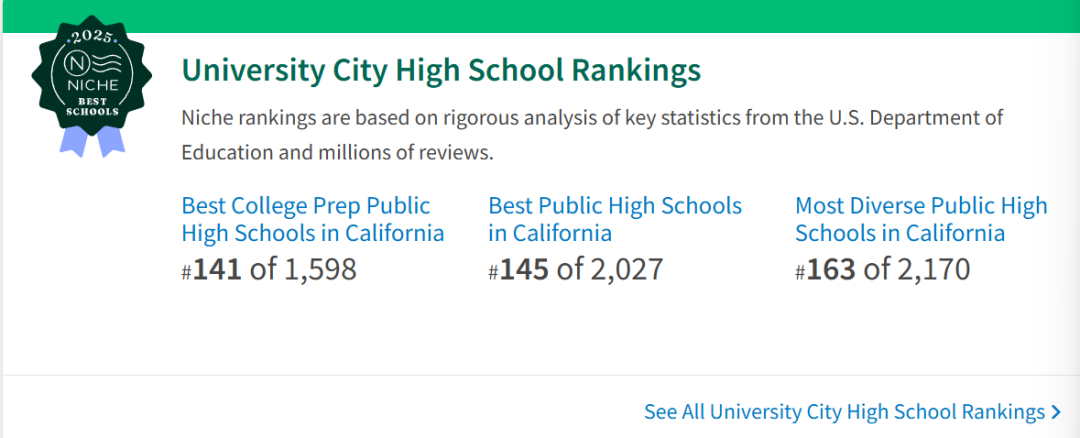Click the 'of 2,027' total count text
Screen dimensions: 1080x438
610,269
